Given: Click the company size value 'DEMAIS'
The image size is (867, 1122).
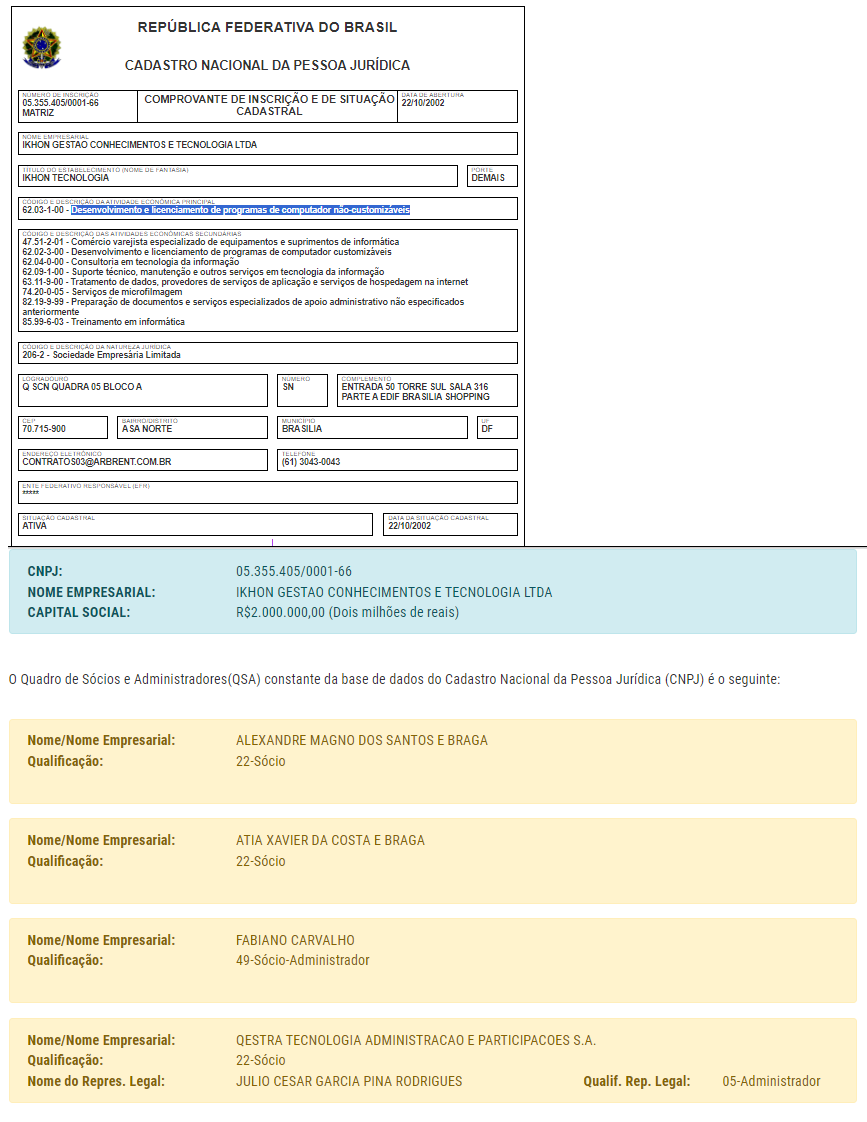Looking at the screenshot, I should (x=488, y=177).
